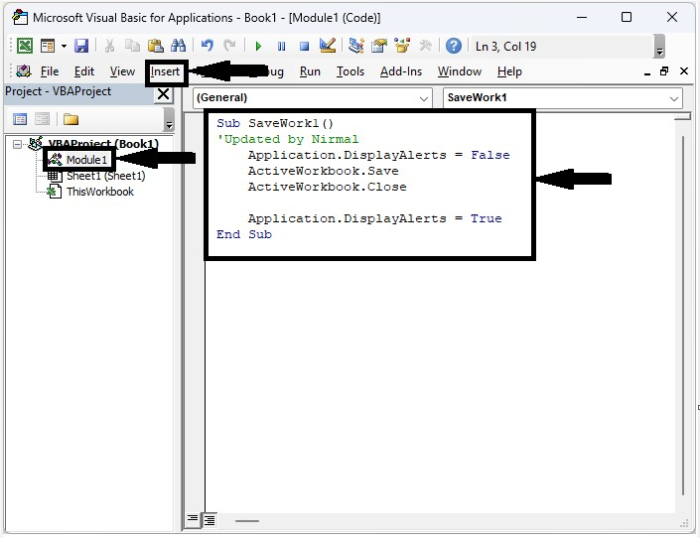
Task: Open the View menu
Action: 122,71
